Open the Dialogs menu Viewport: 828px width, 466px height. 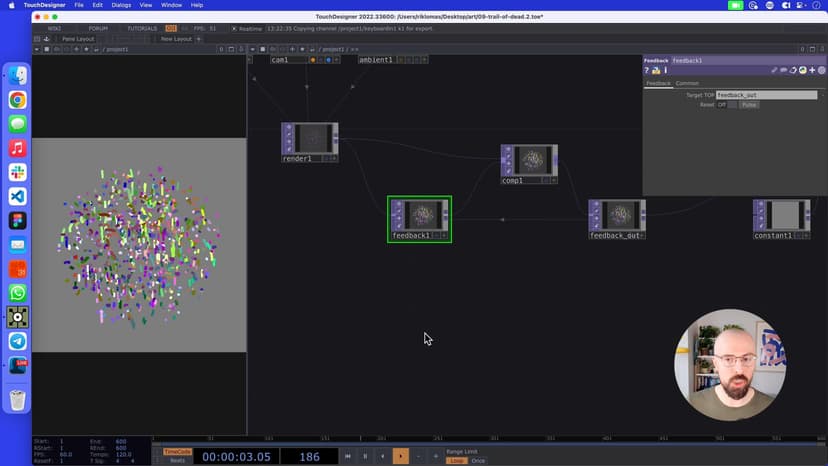[121, 5]
